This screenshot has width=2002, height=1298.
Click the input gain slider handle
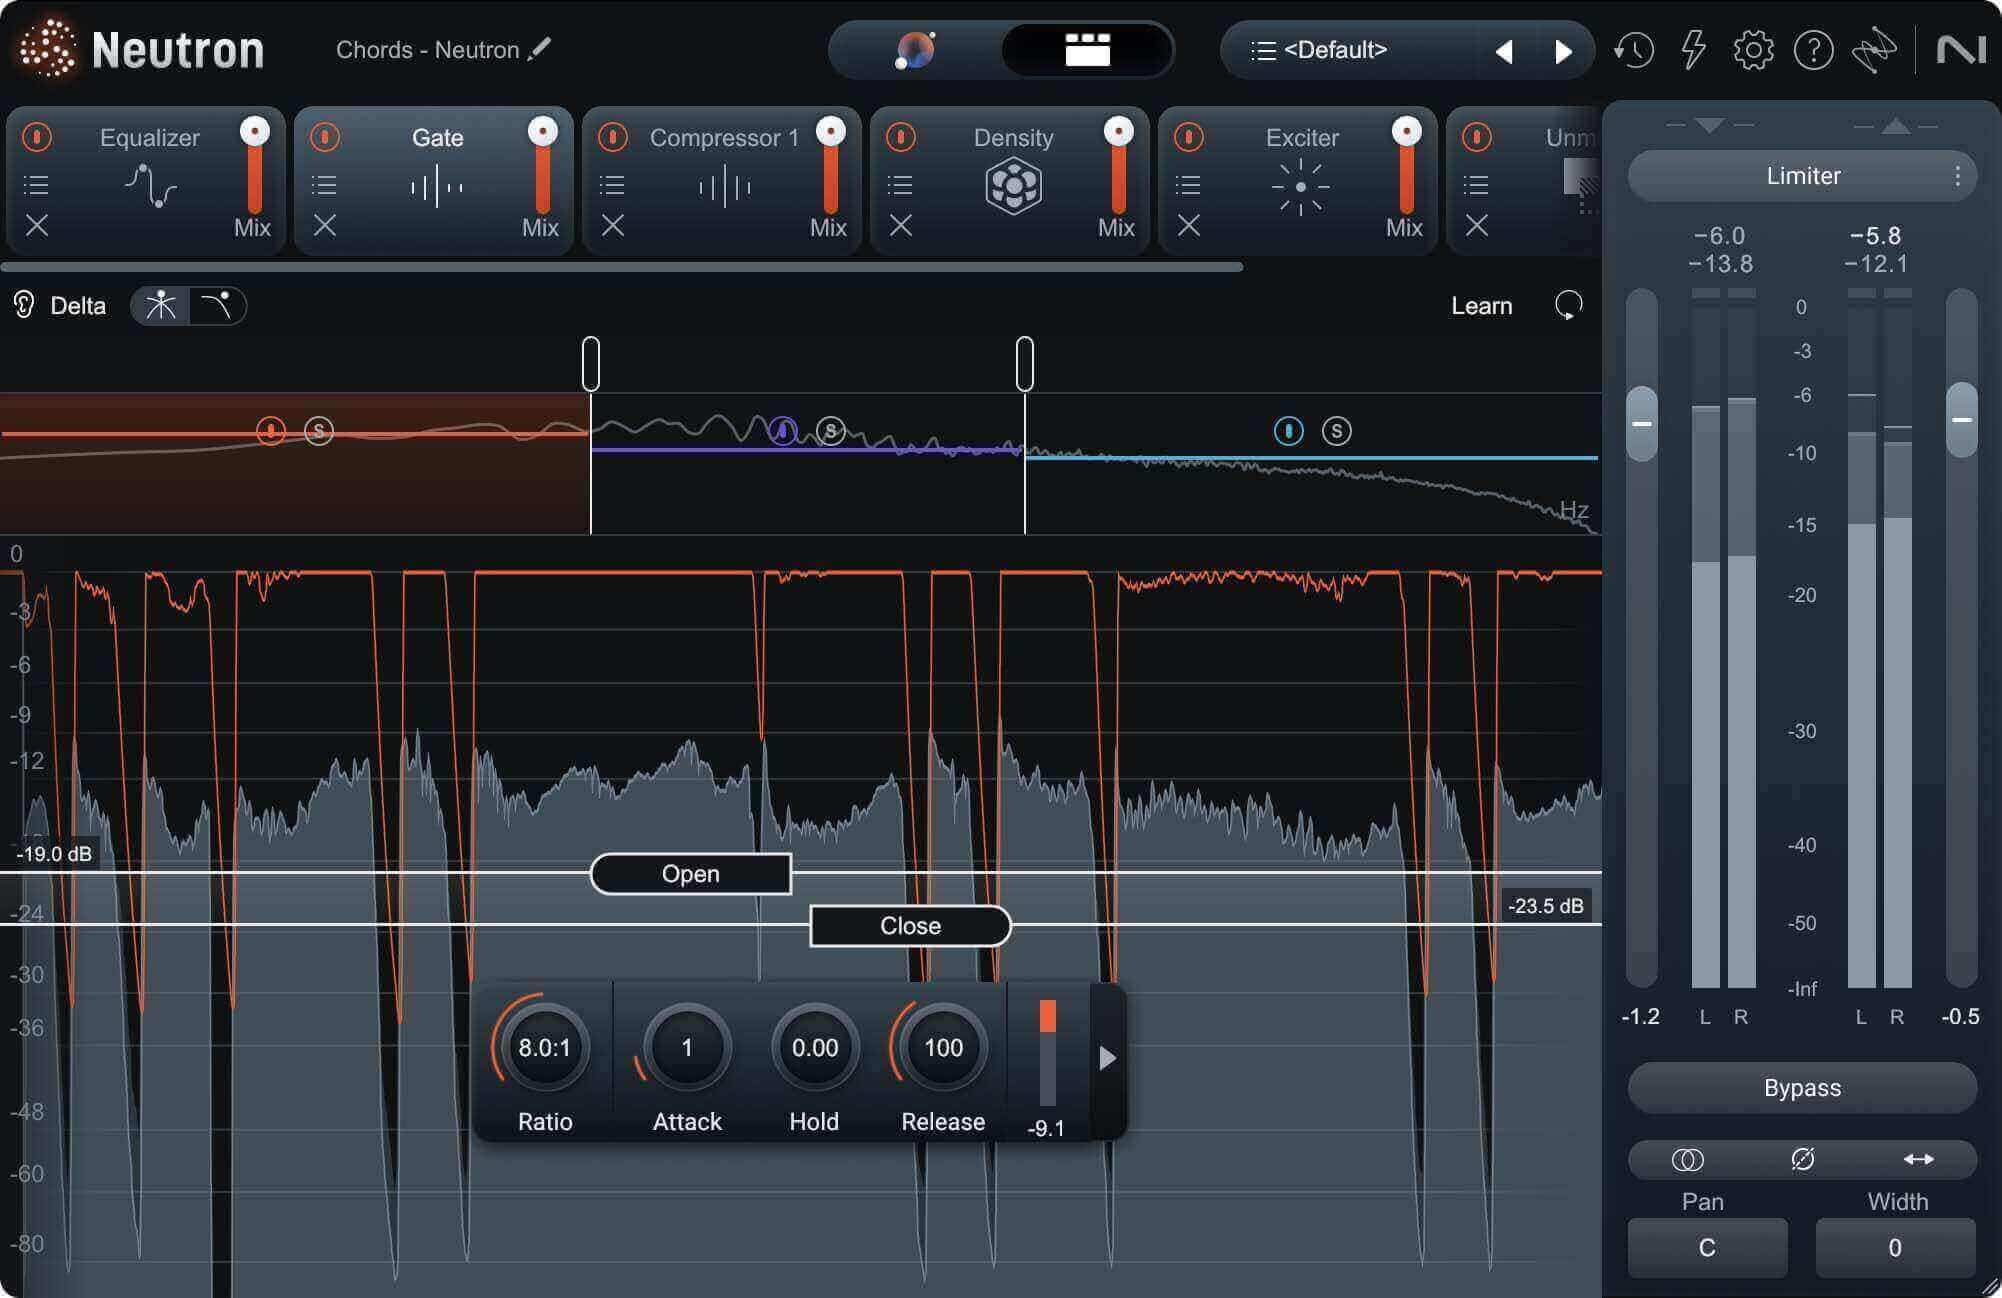pyautogui.click(x=1642, y=424)
